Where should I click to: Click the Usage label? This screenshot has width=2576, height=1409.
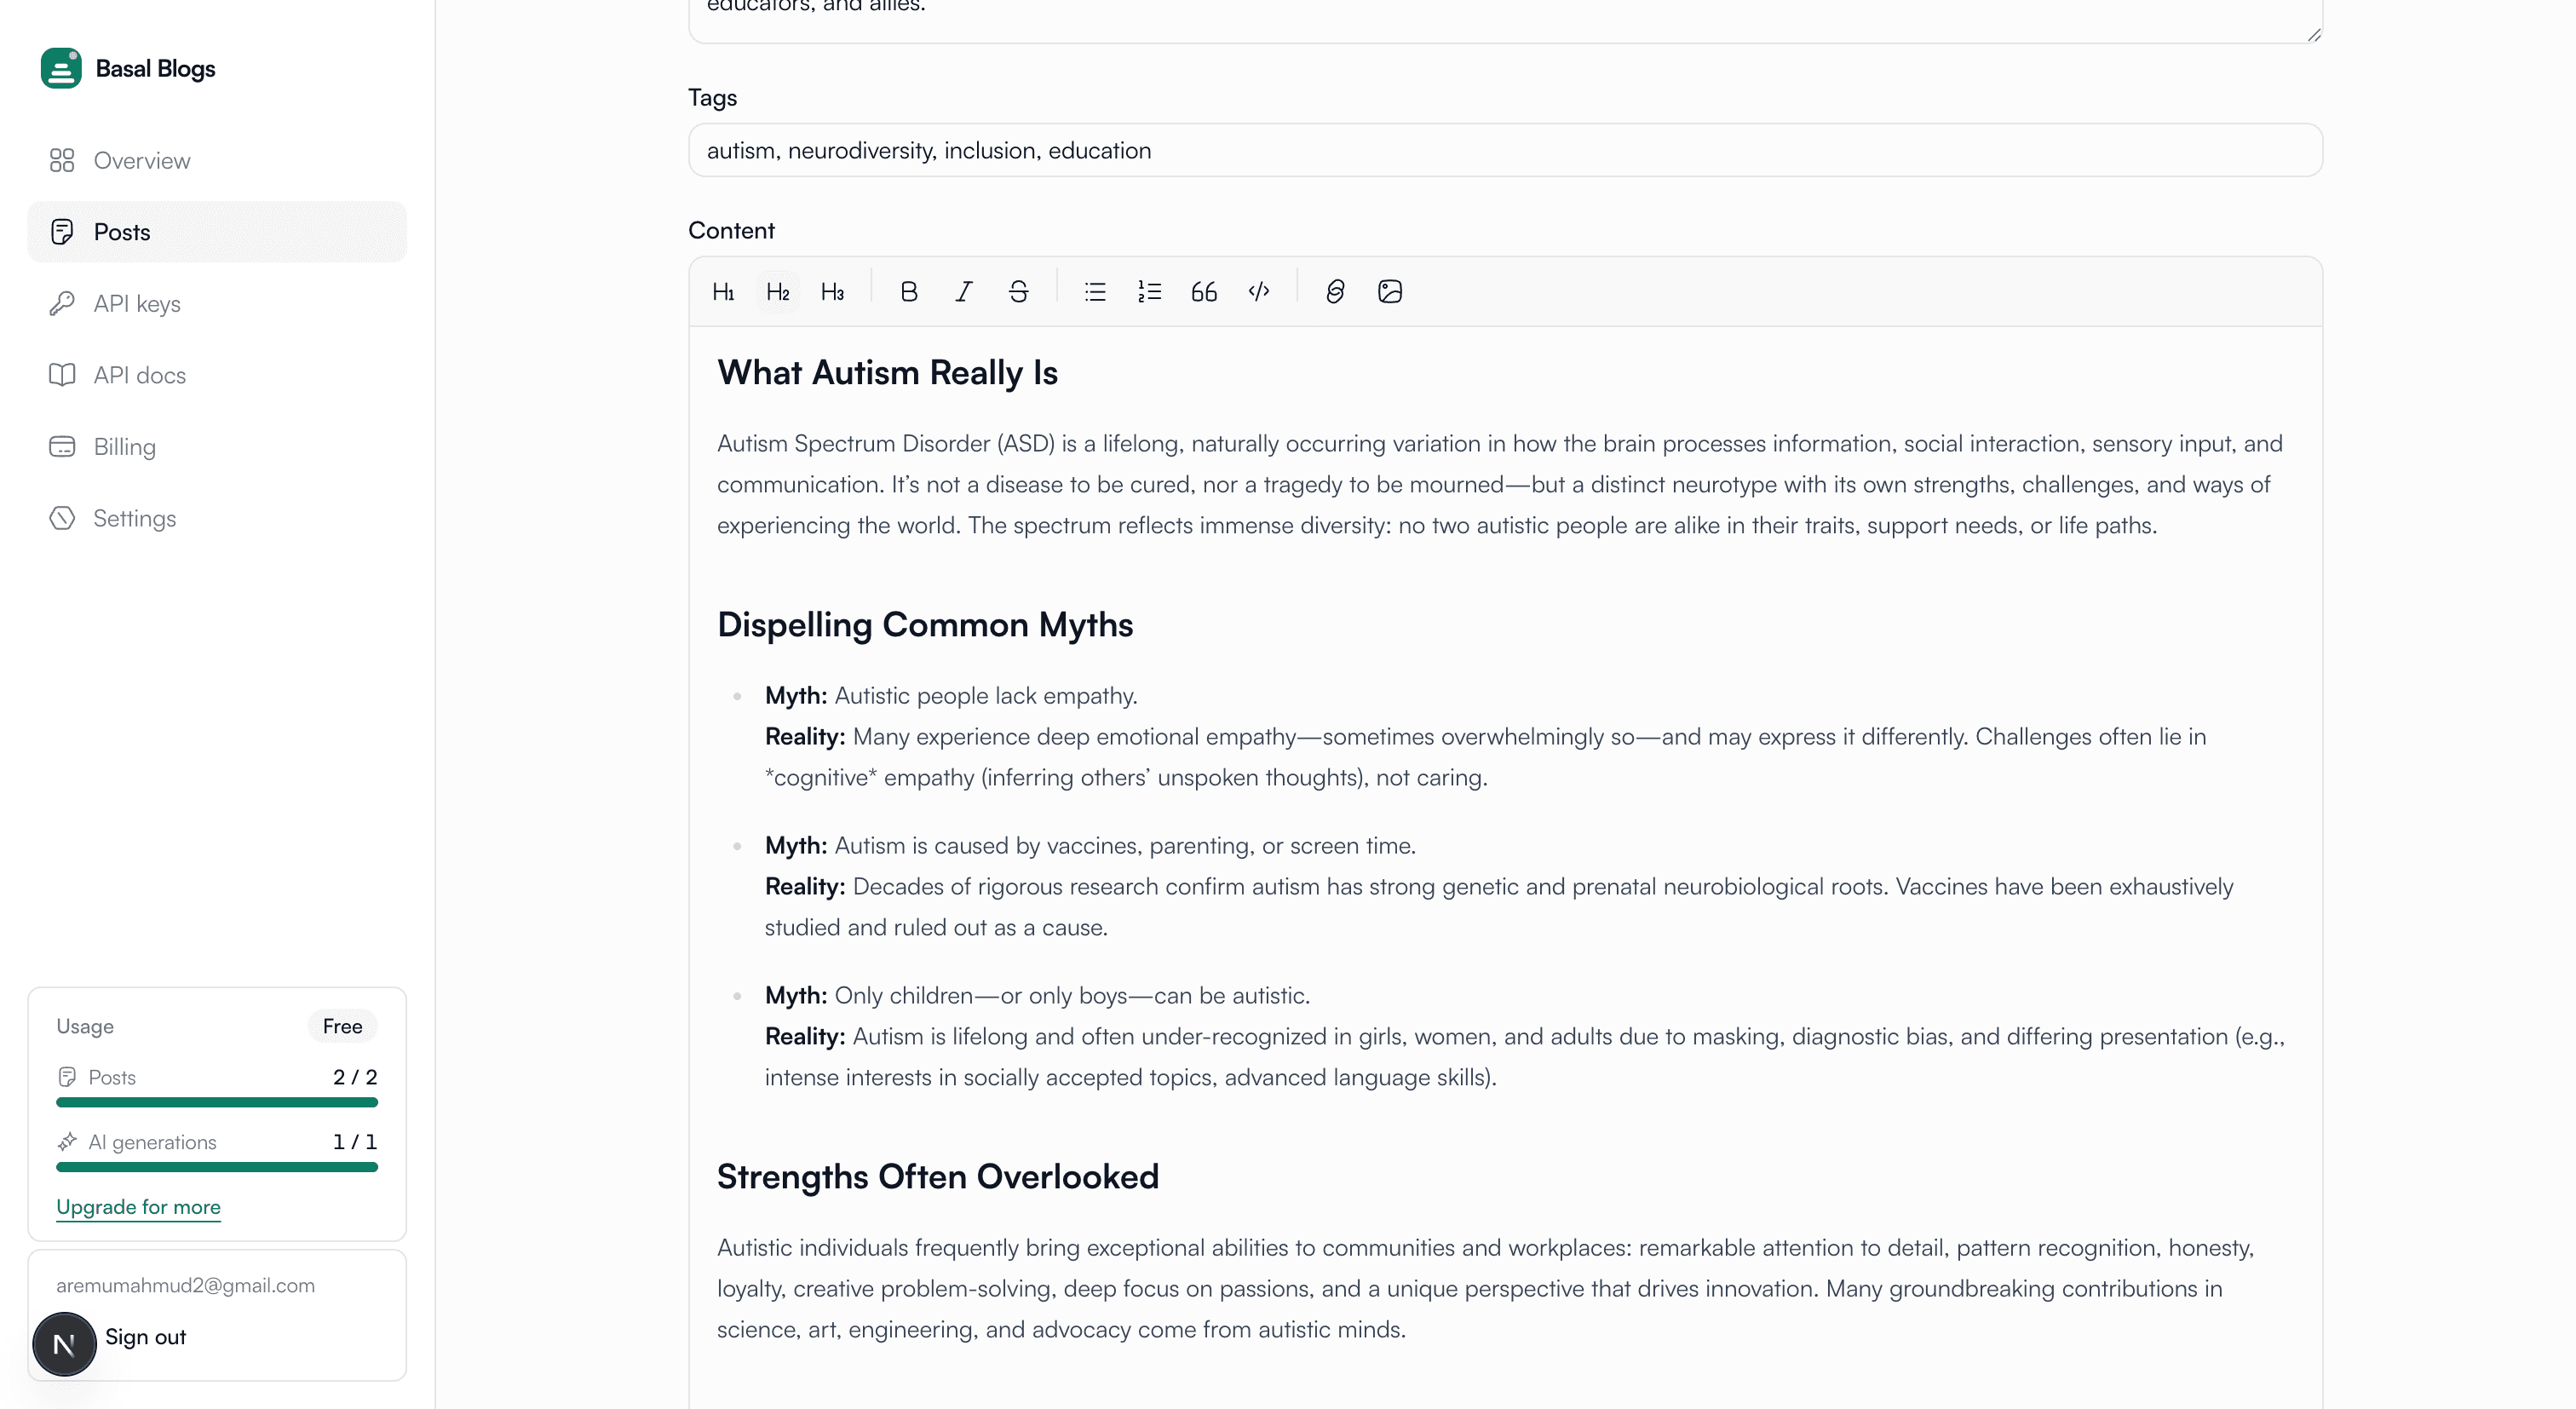click(x=85, y=1026)
